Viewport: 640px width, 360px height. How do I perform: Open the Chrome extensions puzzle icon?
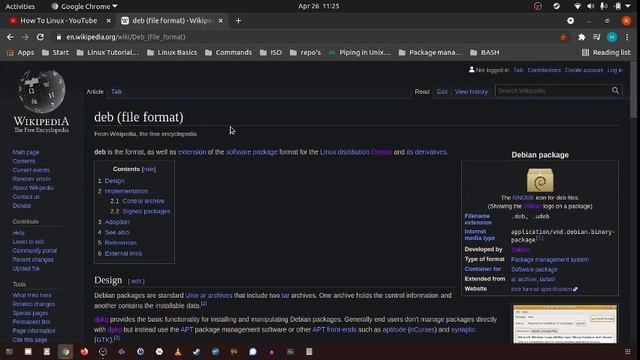coord(582,37)
